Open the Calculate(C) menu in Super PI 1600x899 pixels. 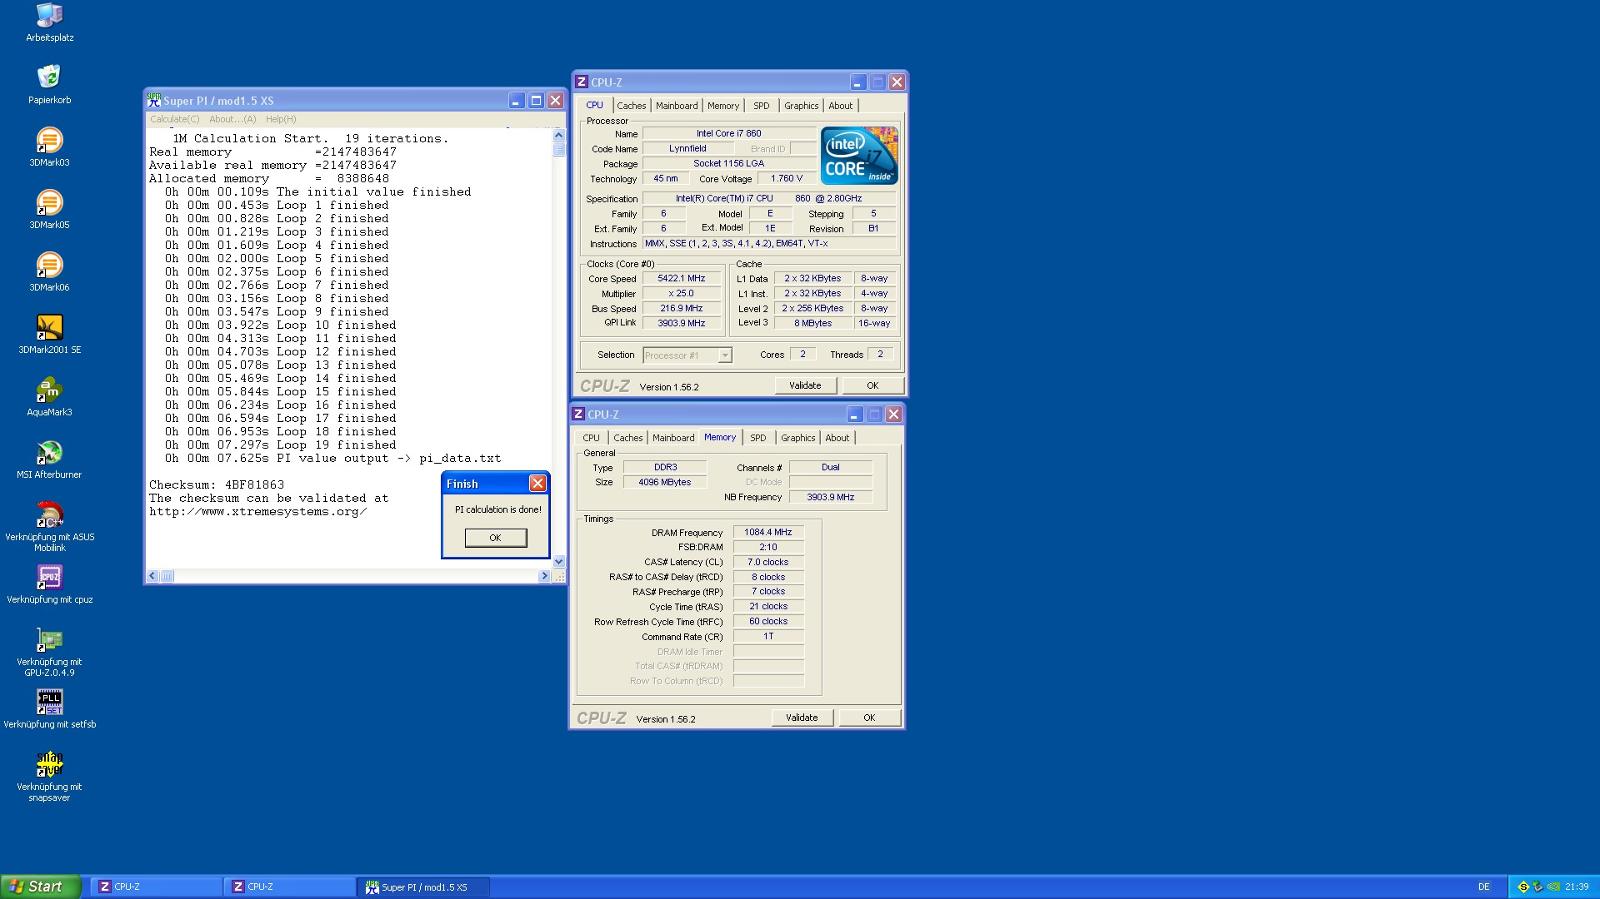(174, 119)
